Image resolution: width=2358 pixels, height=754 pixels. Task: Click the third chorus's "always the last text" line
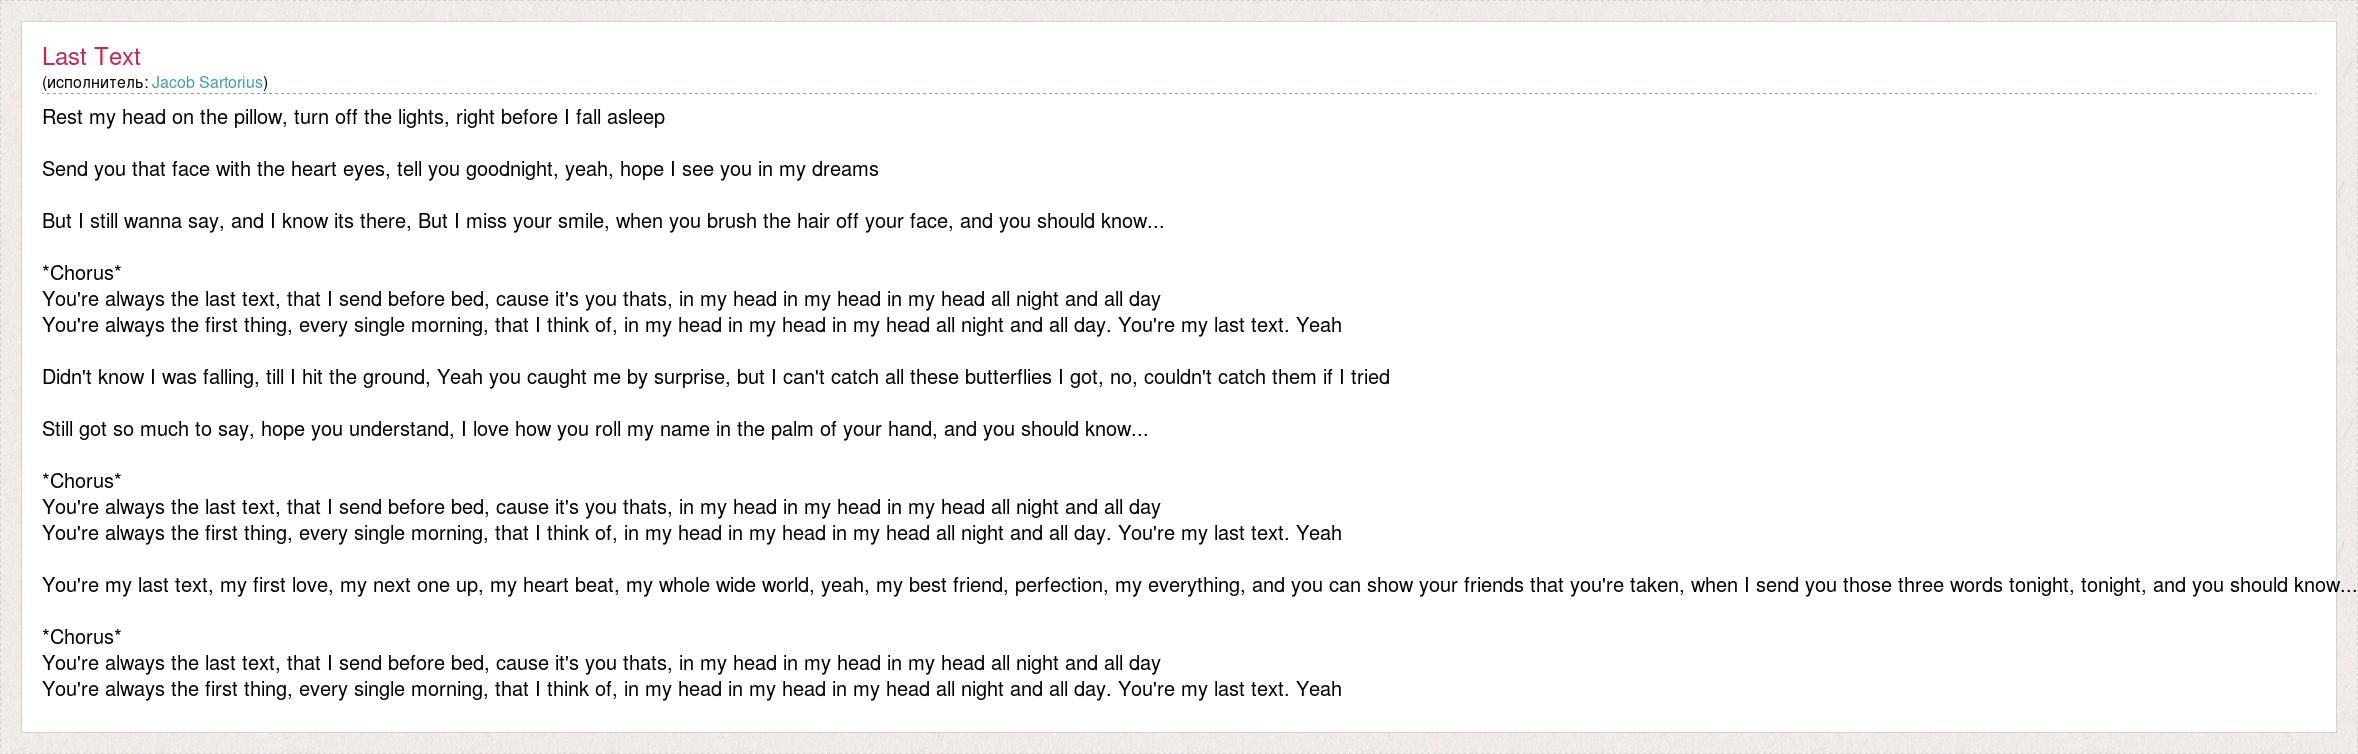click(x=600, y=664)
